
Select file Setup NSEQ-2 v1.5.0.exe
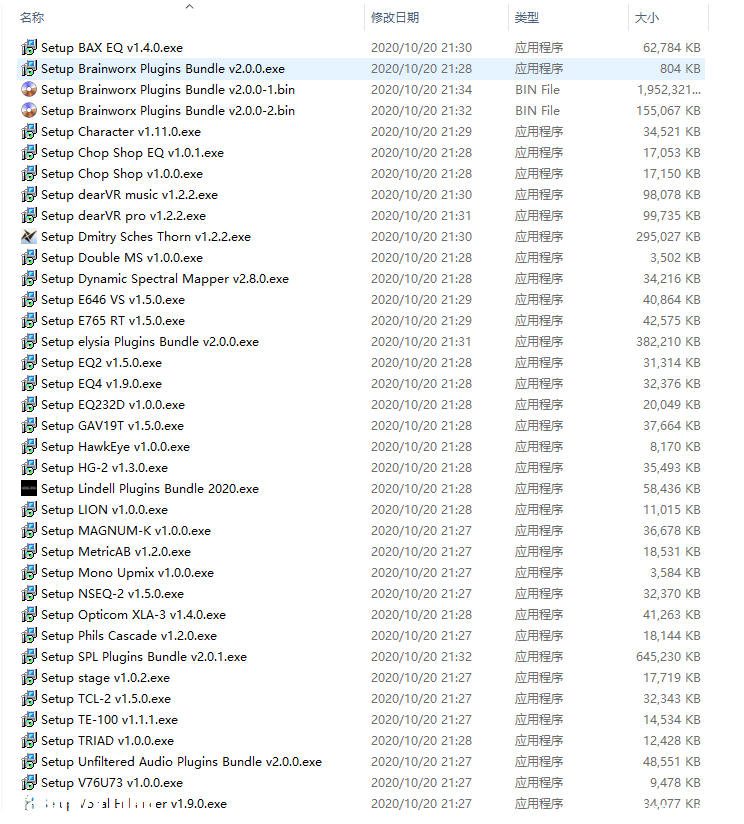pos(112,594)
